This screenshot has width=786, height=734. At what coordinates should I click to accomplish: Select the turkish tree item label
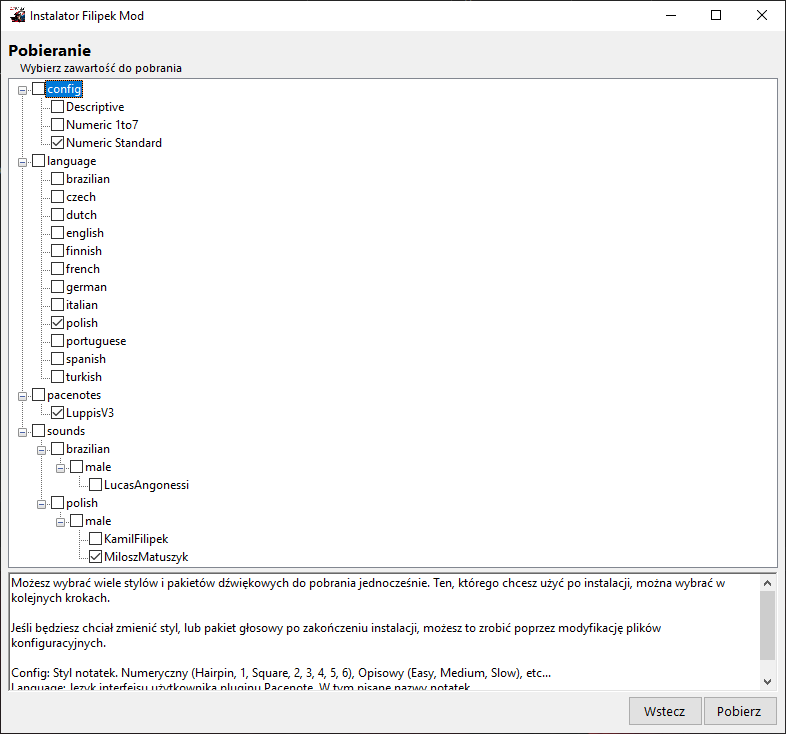pos(84,377)
